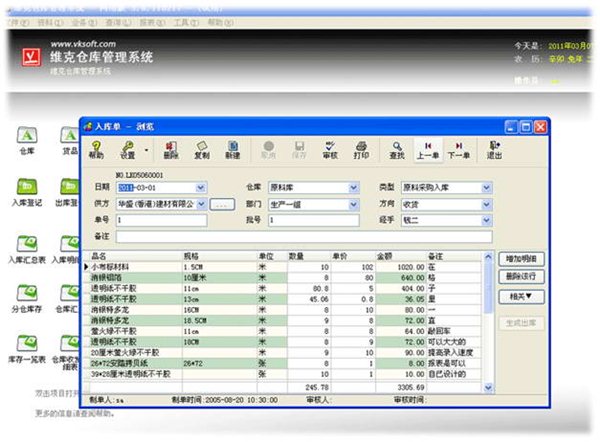Open the 查询 menu
The width and height of the screenshot is (600, 442).
tap(118, 23)
